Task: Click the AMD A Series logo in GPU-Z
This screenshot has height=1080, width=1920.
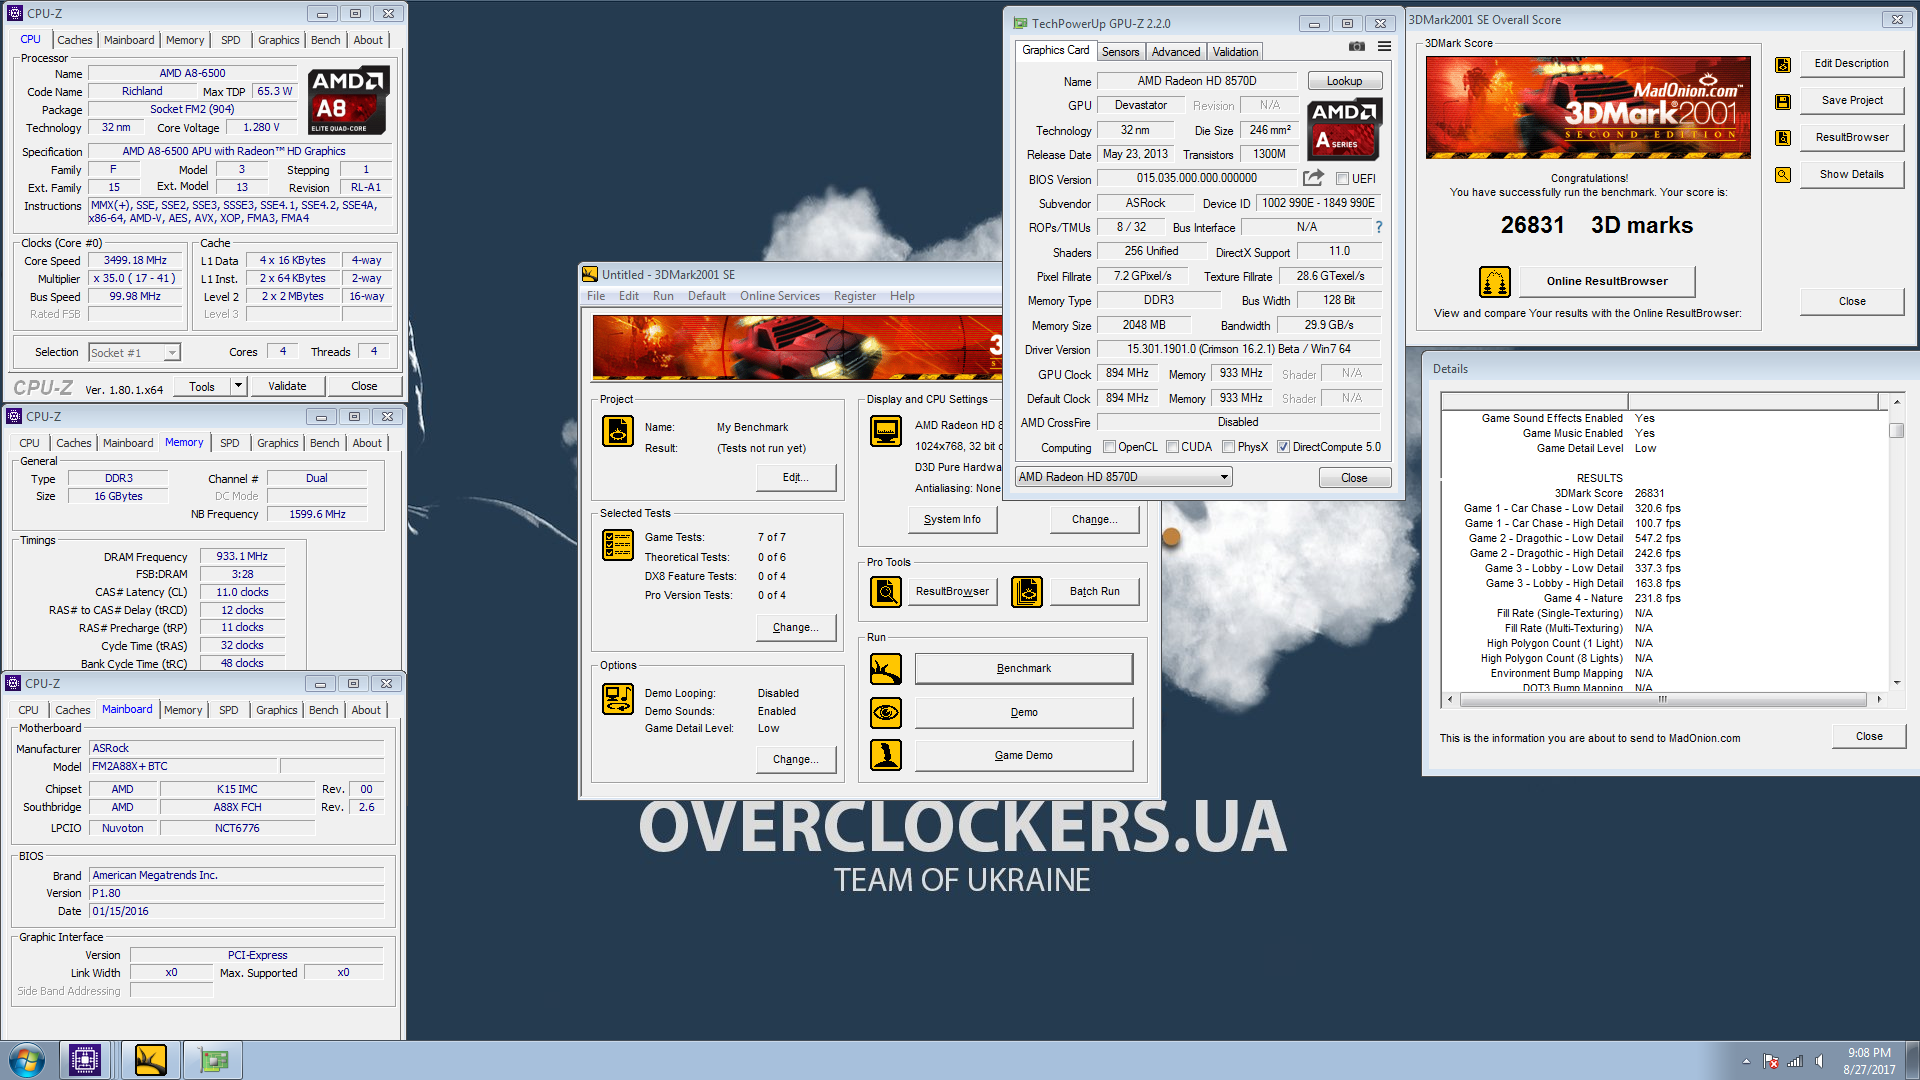Action: pos(1345,130)
